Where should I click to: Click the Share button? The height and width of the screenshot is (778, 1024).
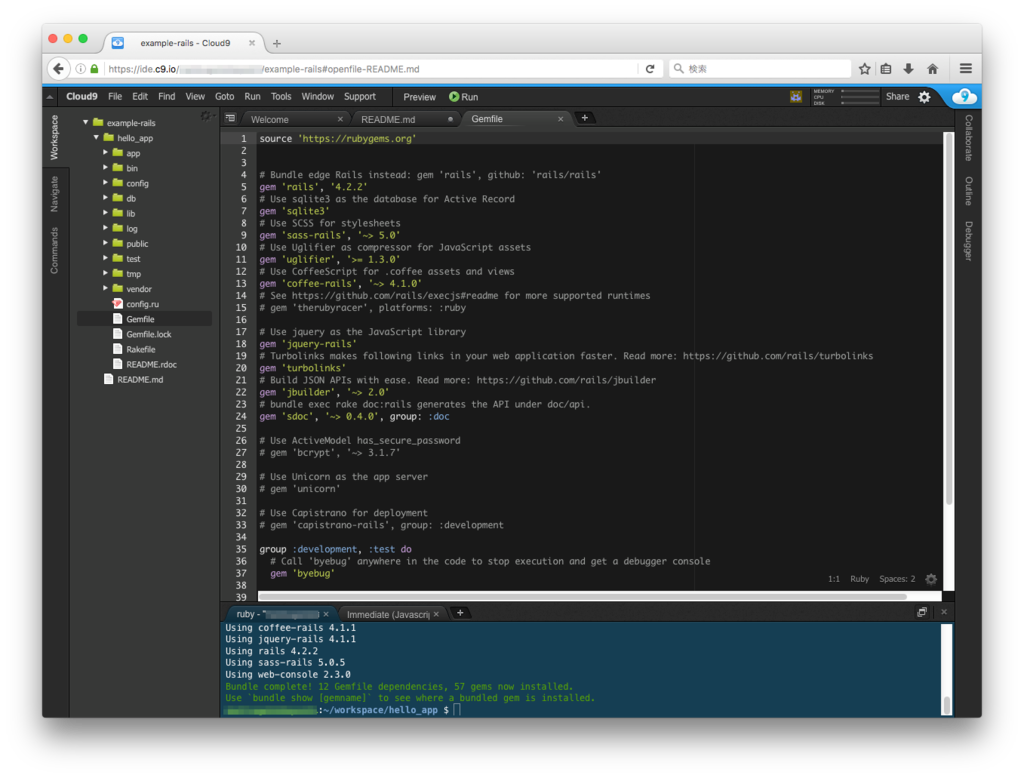coord(897,97)
